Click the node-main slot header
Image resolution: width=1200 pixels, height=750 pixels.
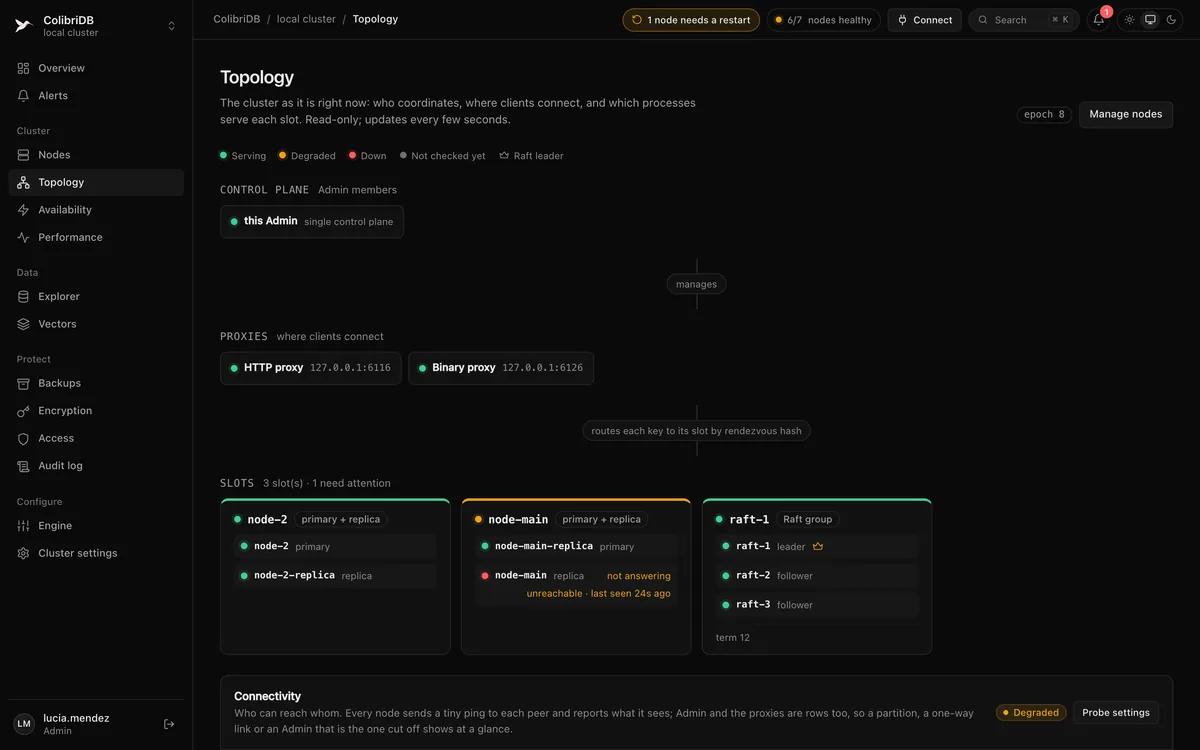(x=576, y=519)
